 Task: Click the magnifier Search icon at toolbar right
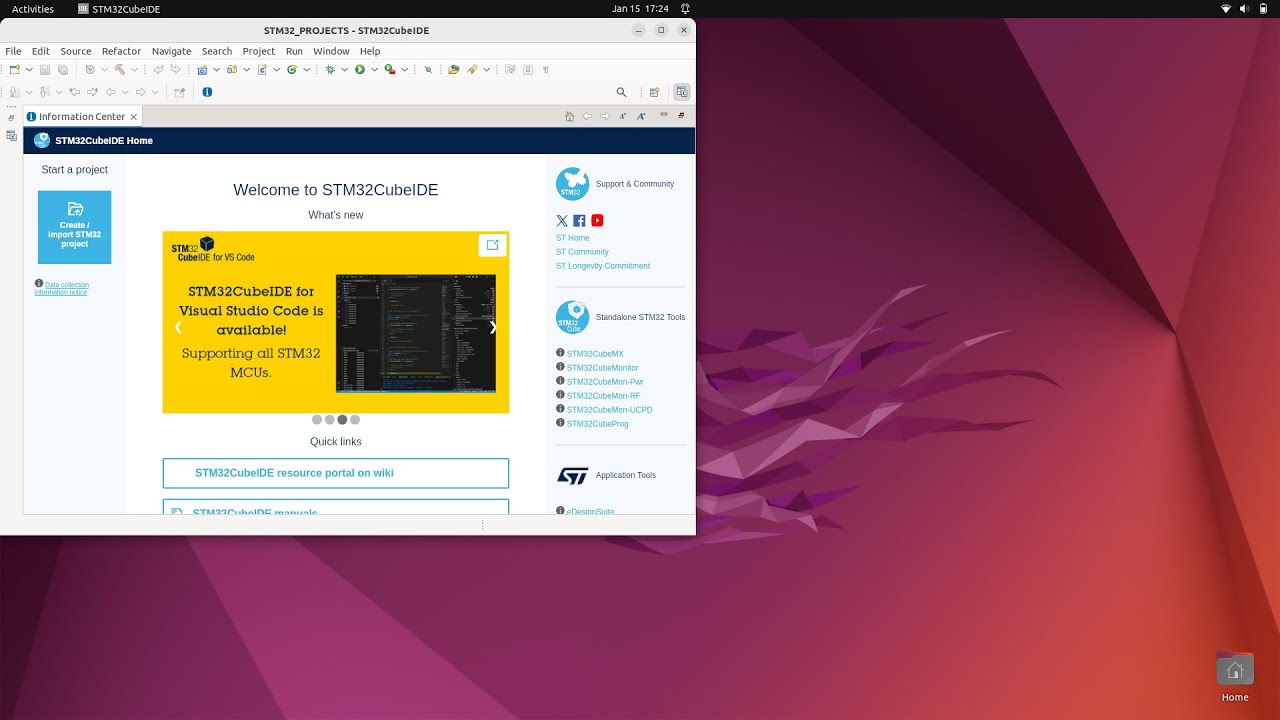(622, 92)
